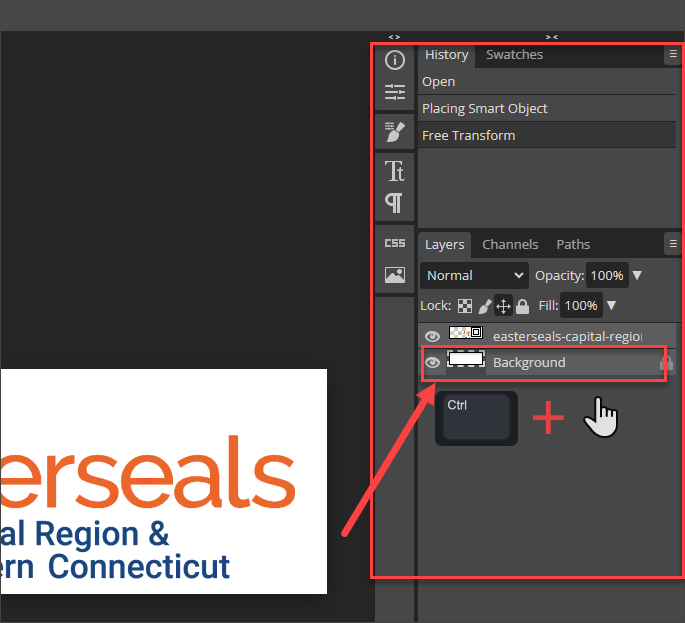Expand the Fill slider arrow
This screenshot has width=685, height=623.
pos(611,305)
